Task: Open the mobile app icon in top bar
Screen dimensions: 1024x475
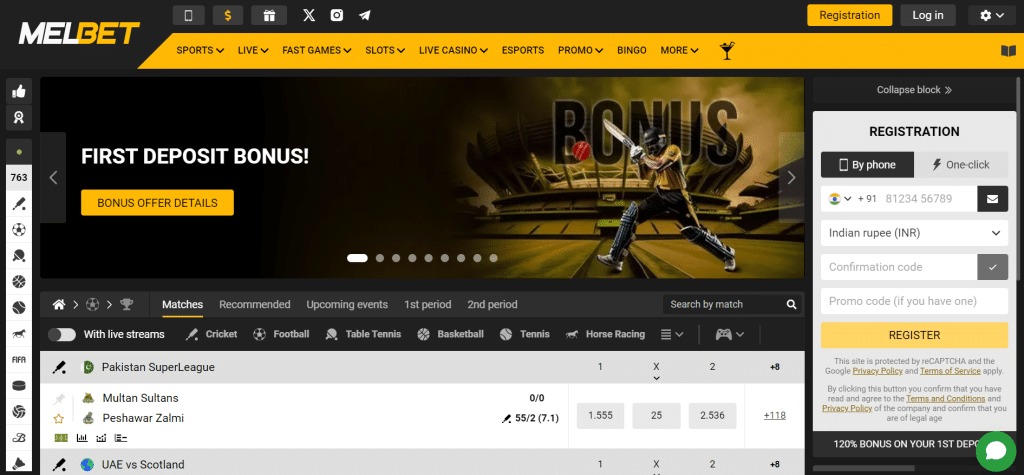Action: (x=188, y=15)
